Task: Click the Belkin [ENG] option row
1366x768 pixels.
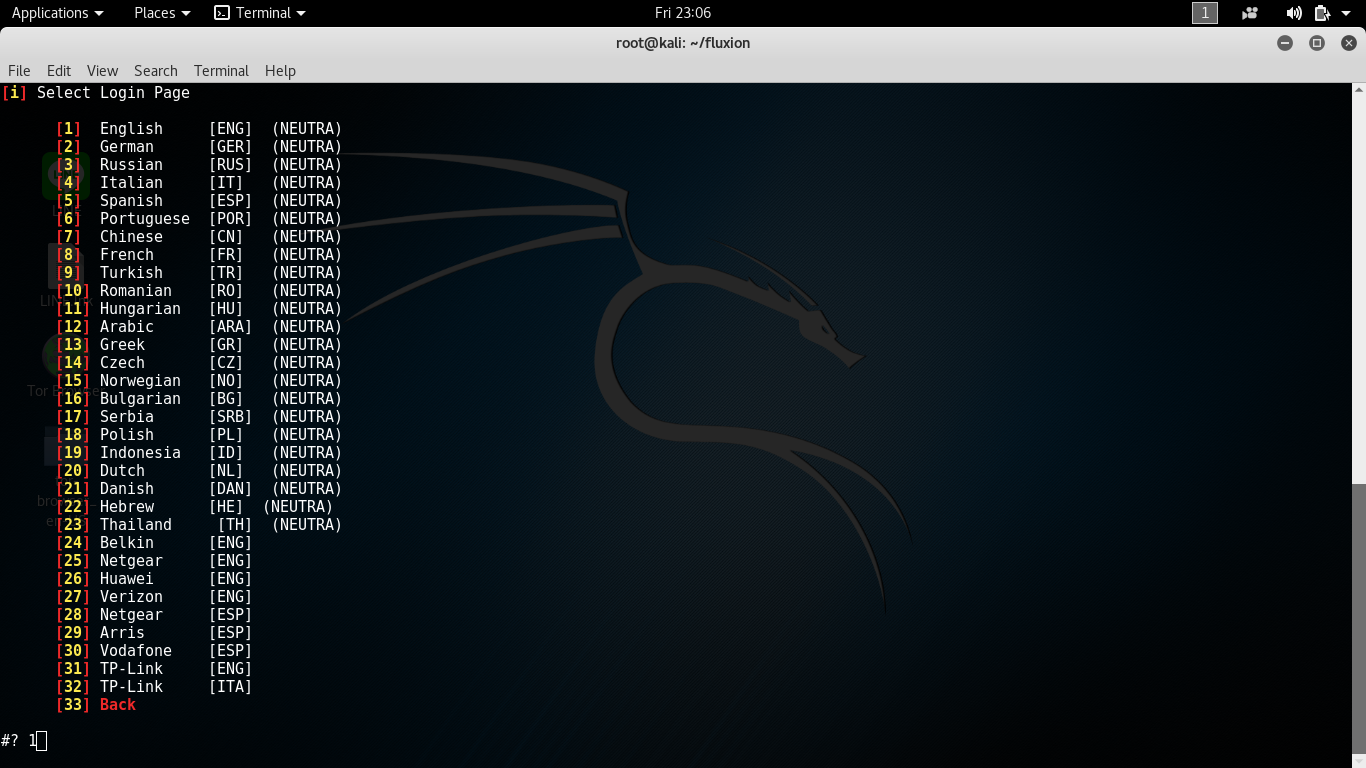Action: pyautogui.click(x=154, y=543)
